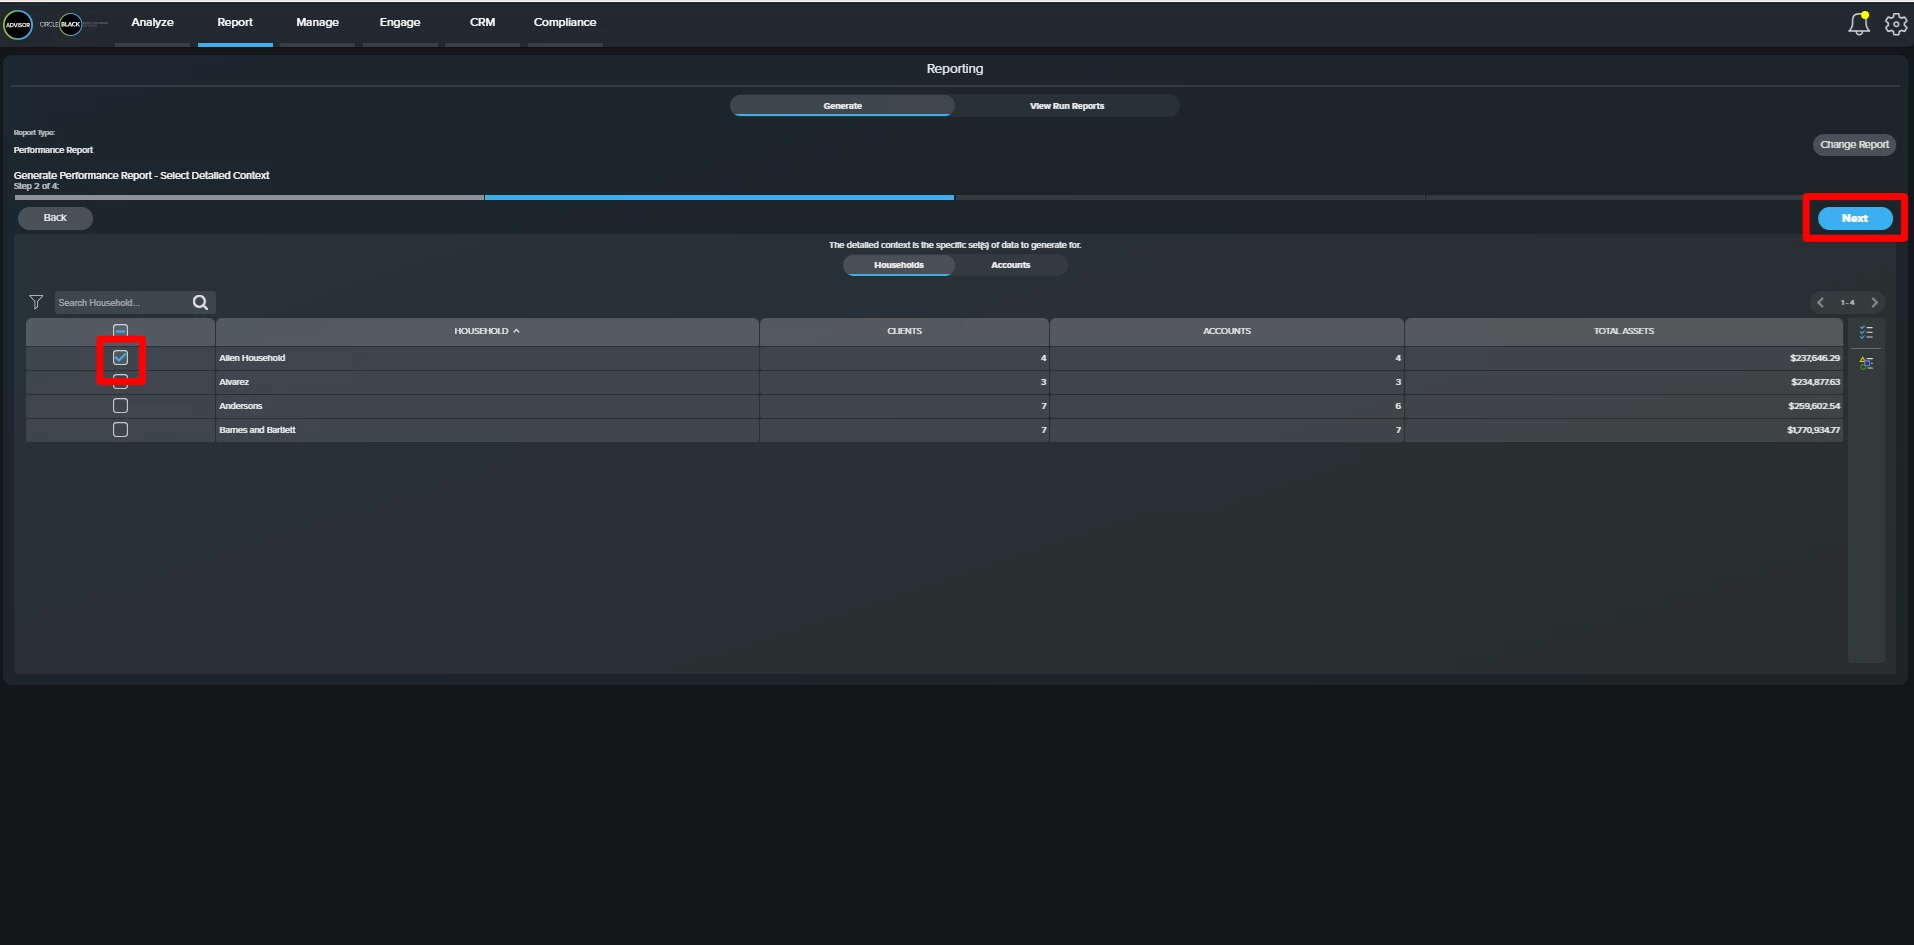Click the Search Household input field
Screen dimensions: 1914x945
point(122,302)
